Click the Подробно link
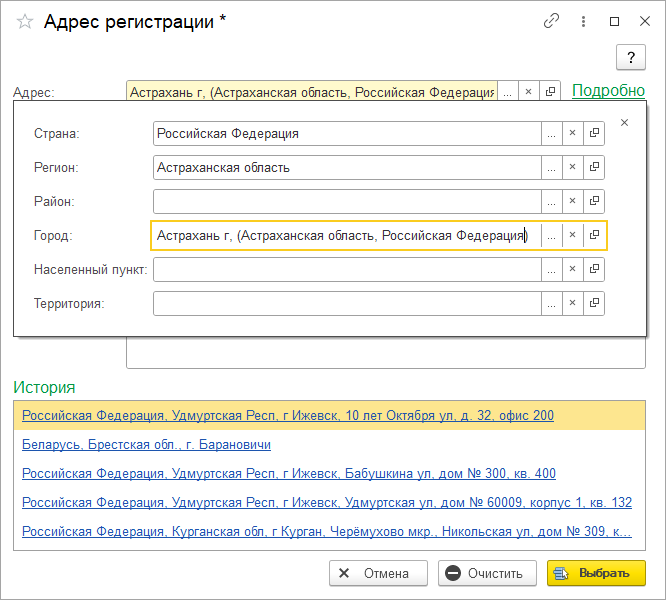This screenshot has width=666, height=600. (x=608, y=91)
